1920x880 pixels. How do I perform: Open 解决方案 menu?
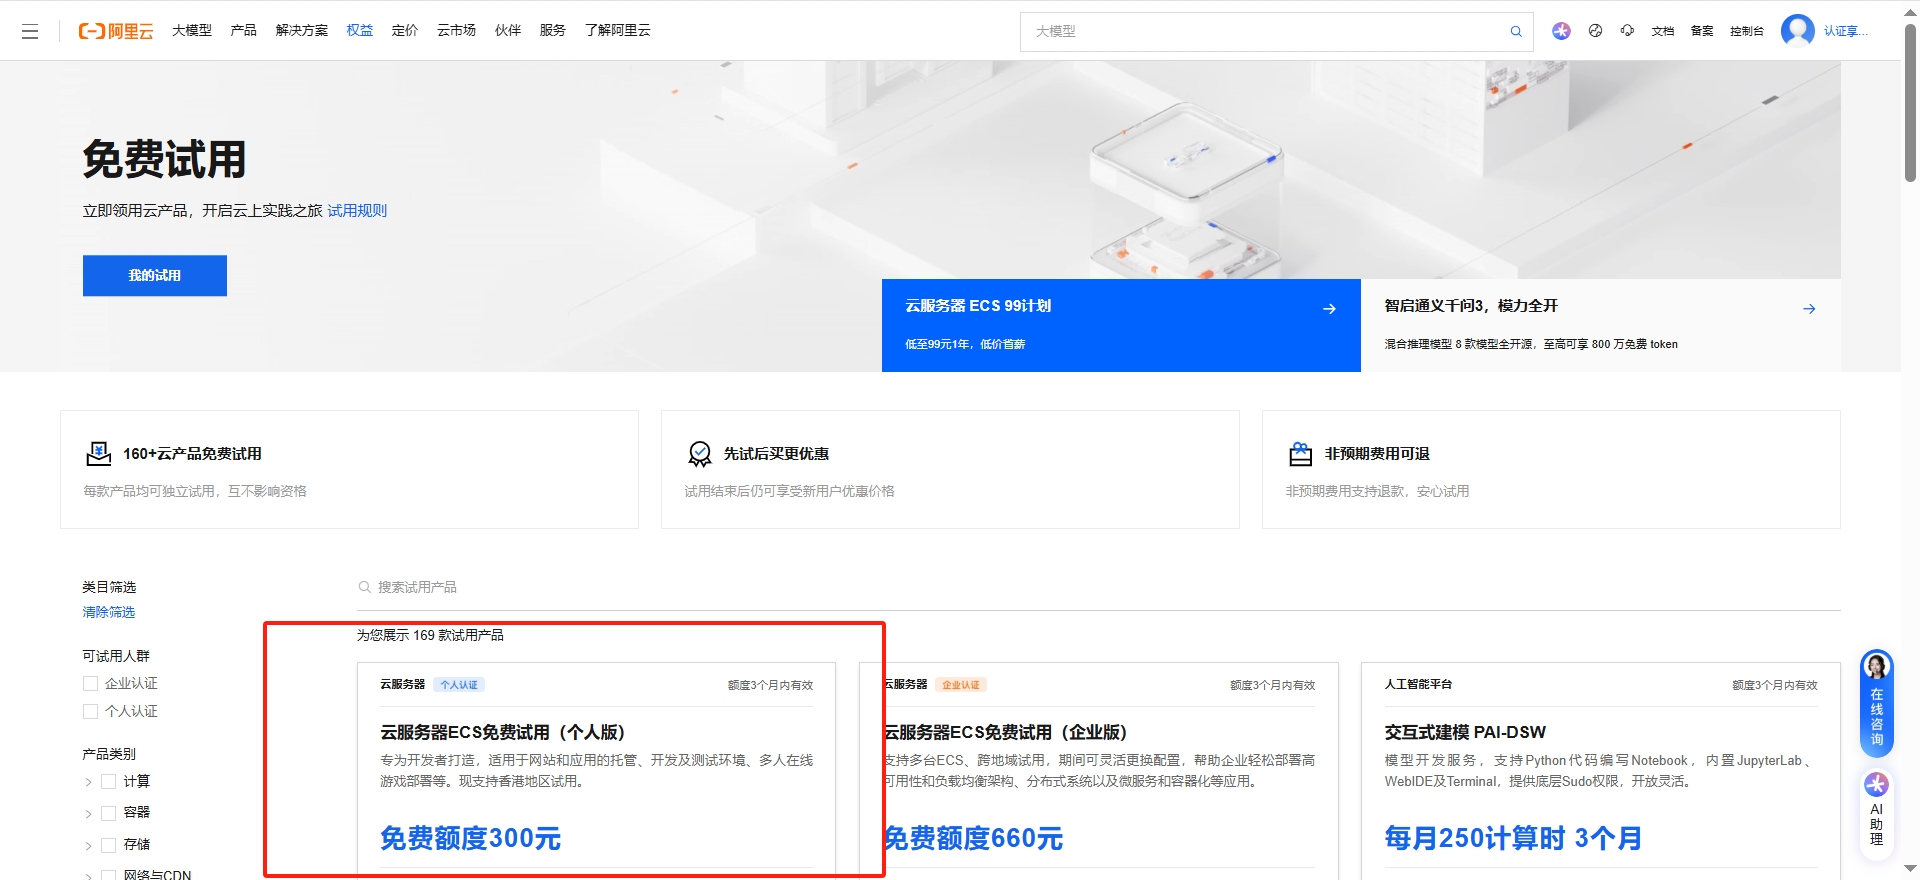(x=302, y=31)
